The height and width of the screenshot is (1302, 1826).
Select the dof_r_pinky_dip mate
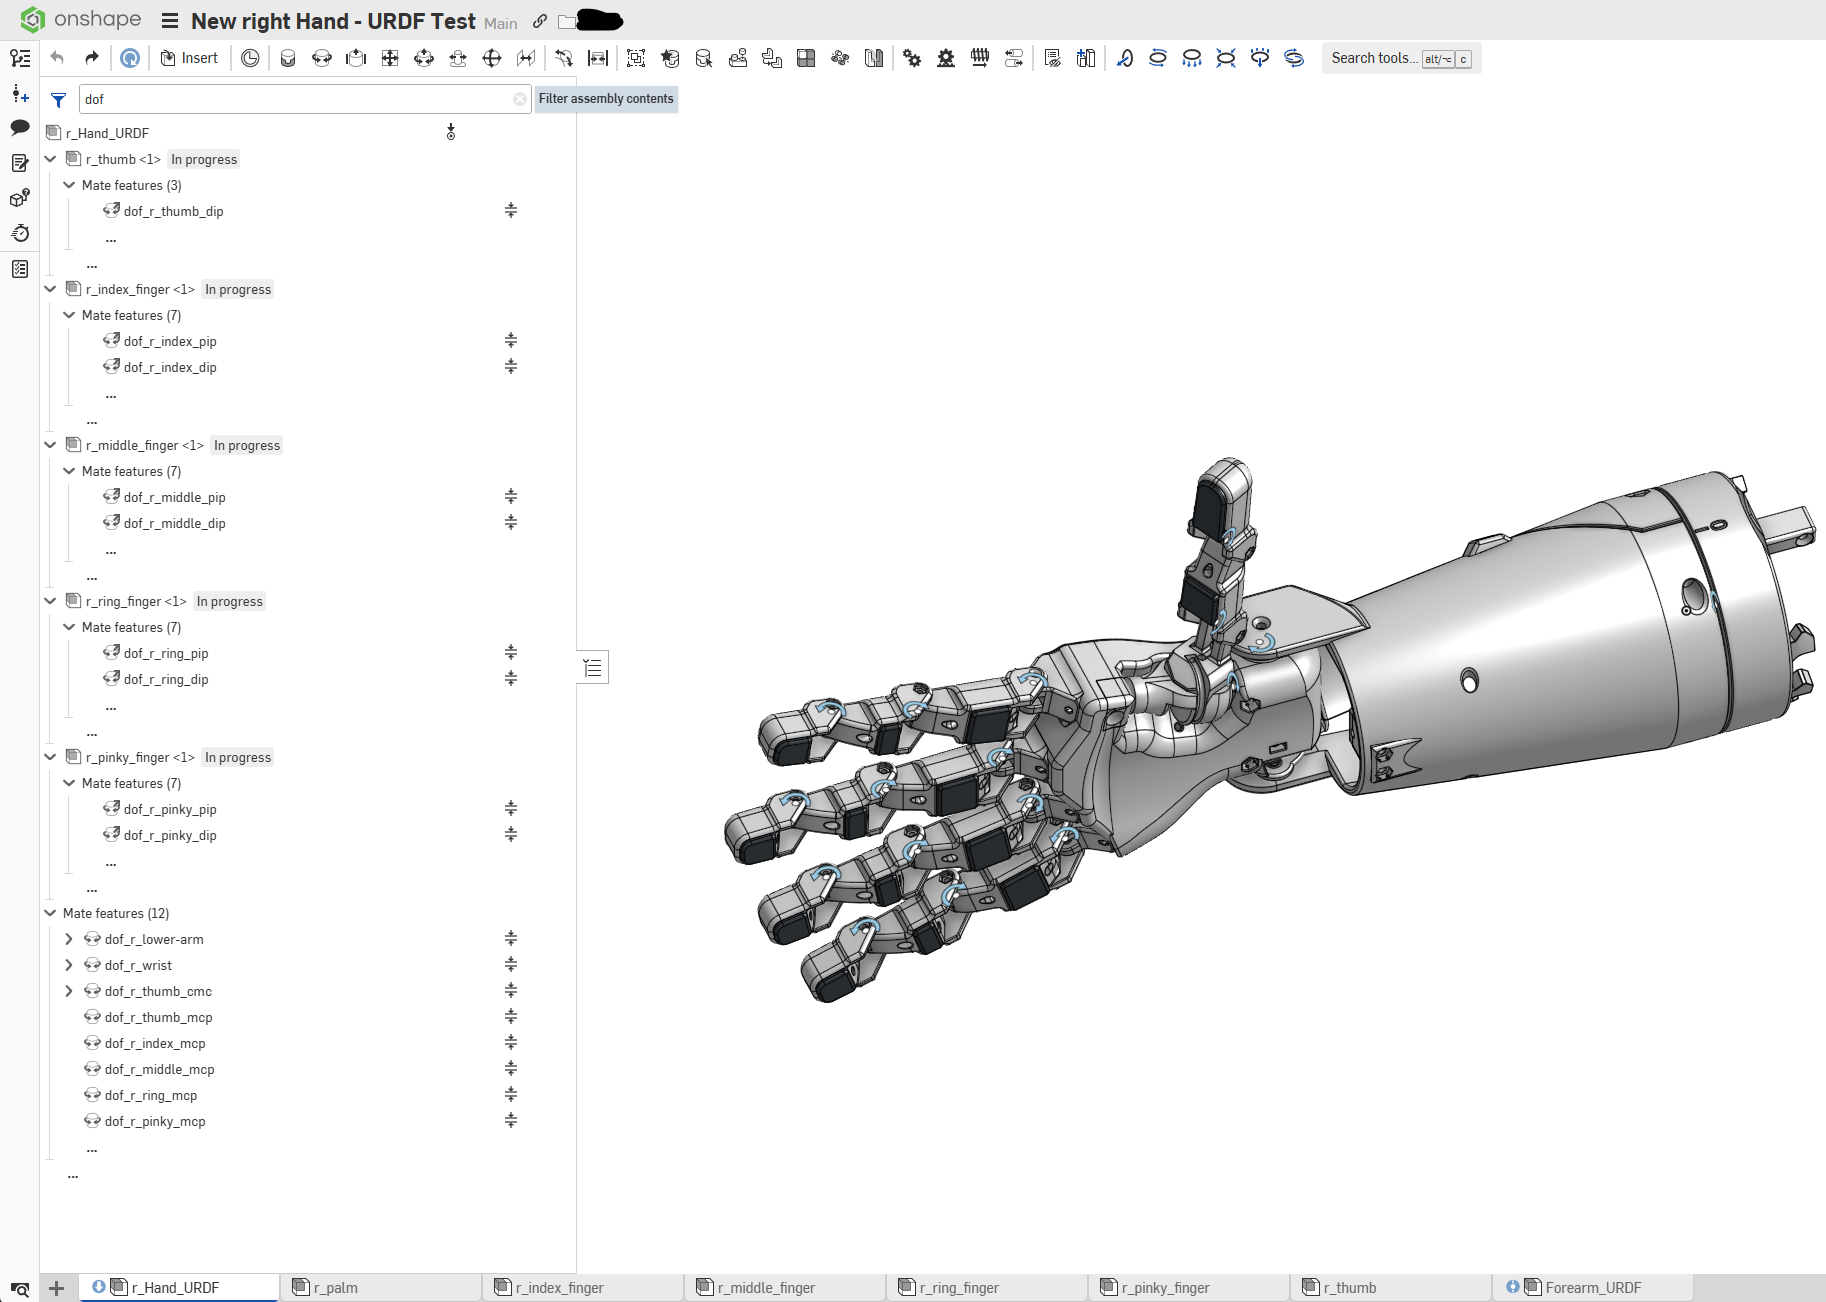point(170,835)
